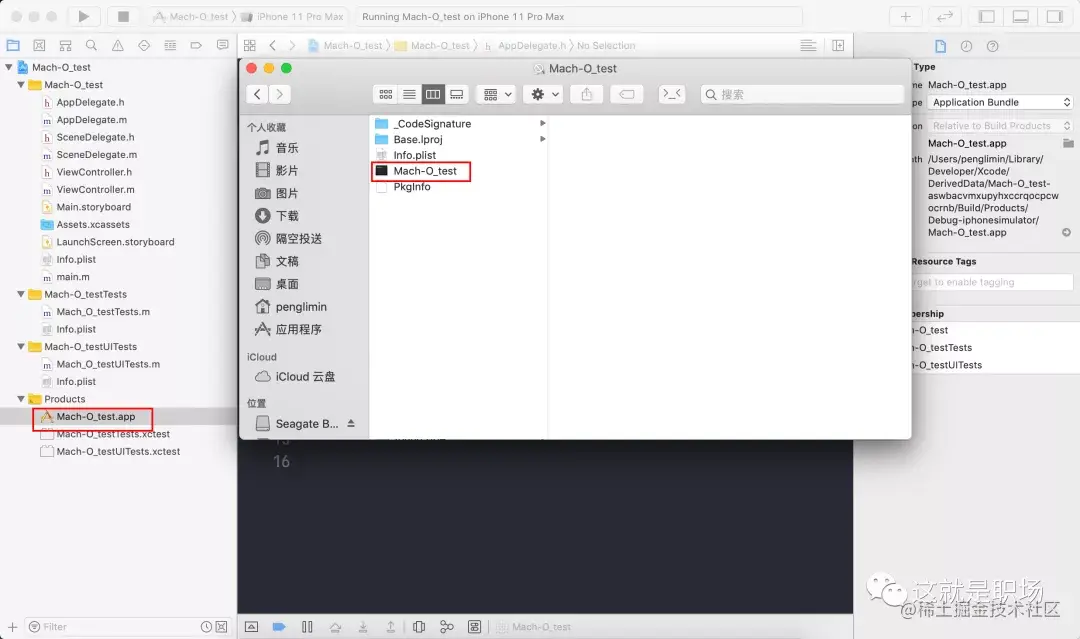Add a file with plus button
Screen dimensions: 1080x639
12,627
